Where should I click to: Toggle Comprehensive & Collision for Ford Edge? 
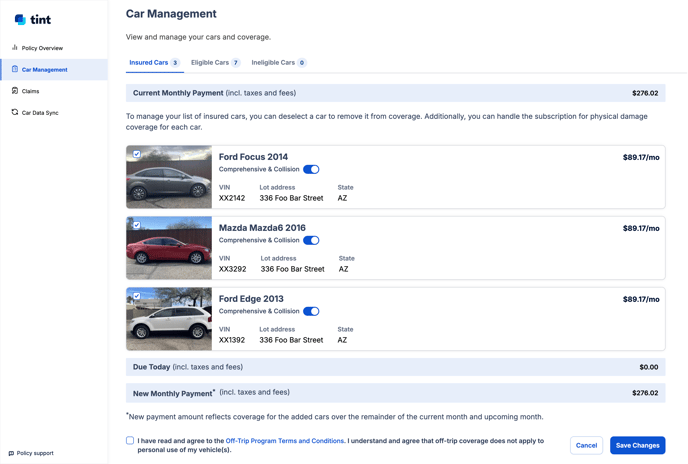pos(311,312)
